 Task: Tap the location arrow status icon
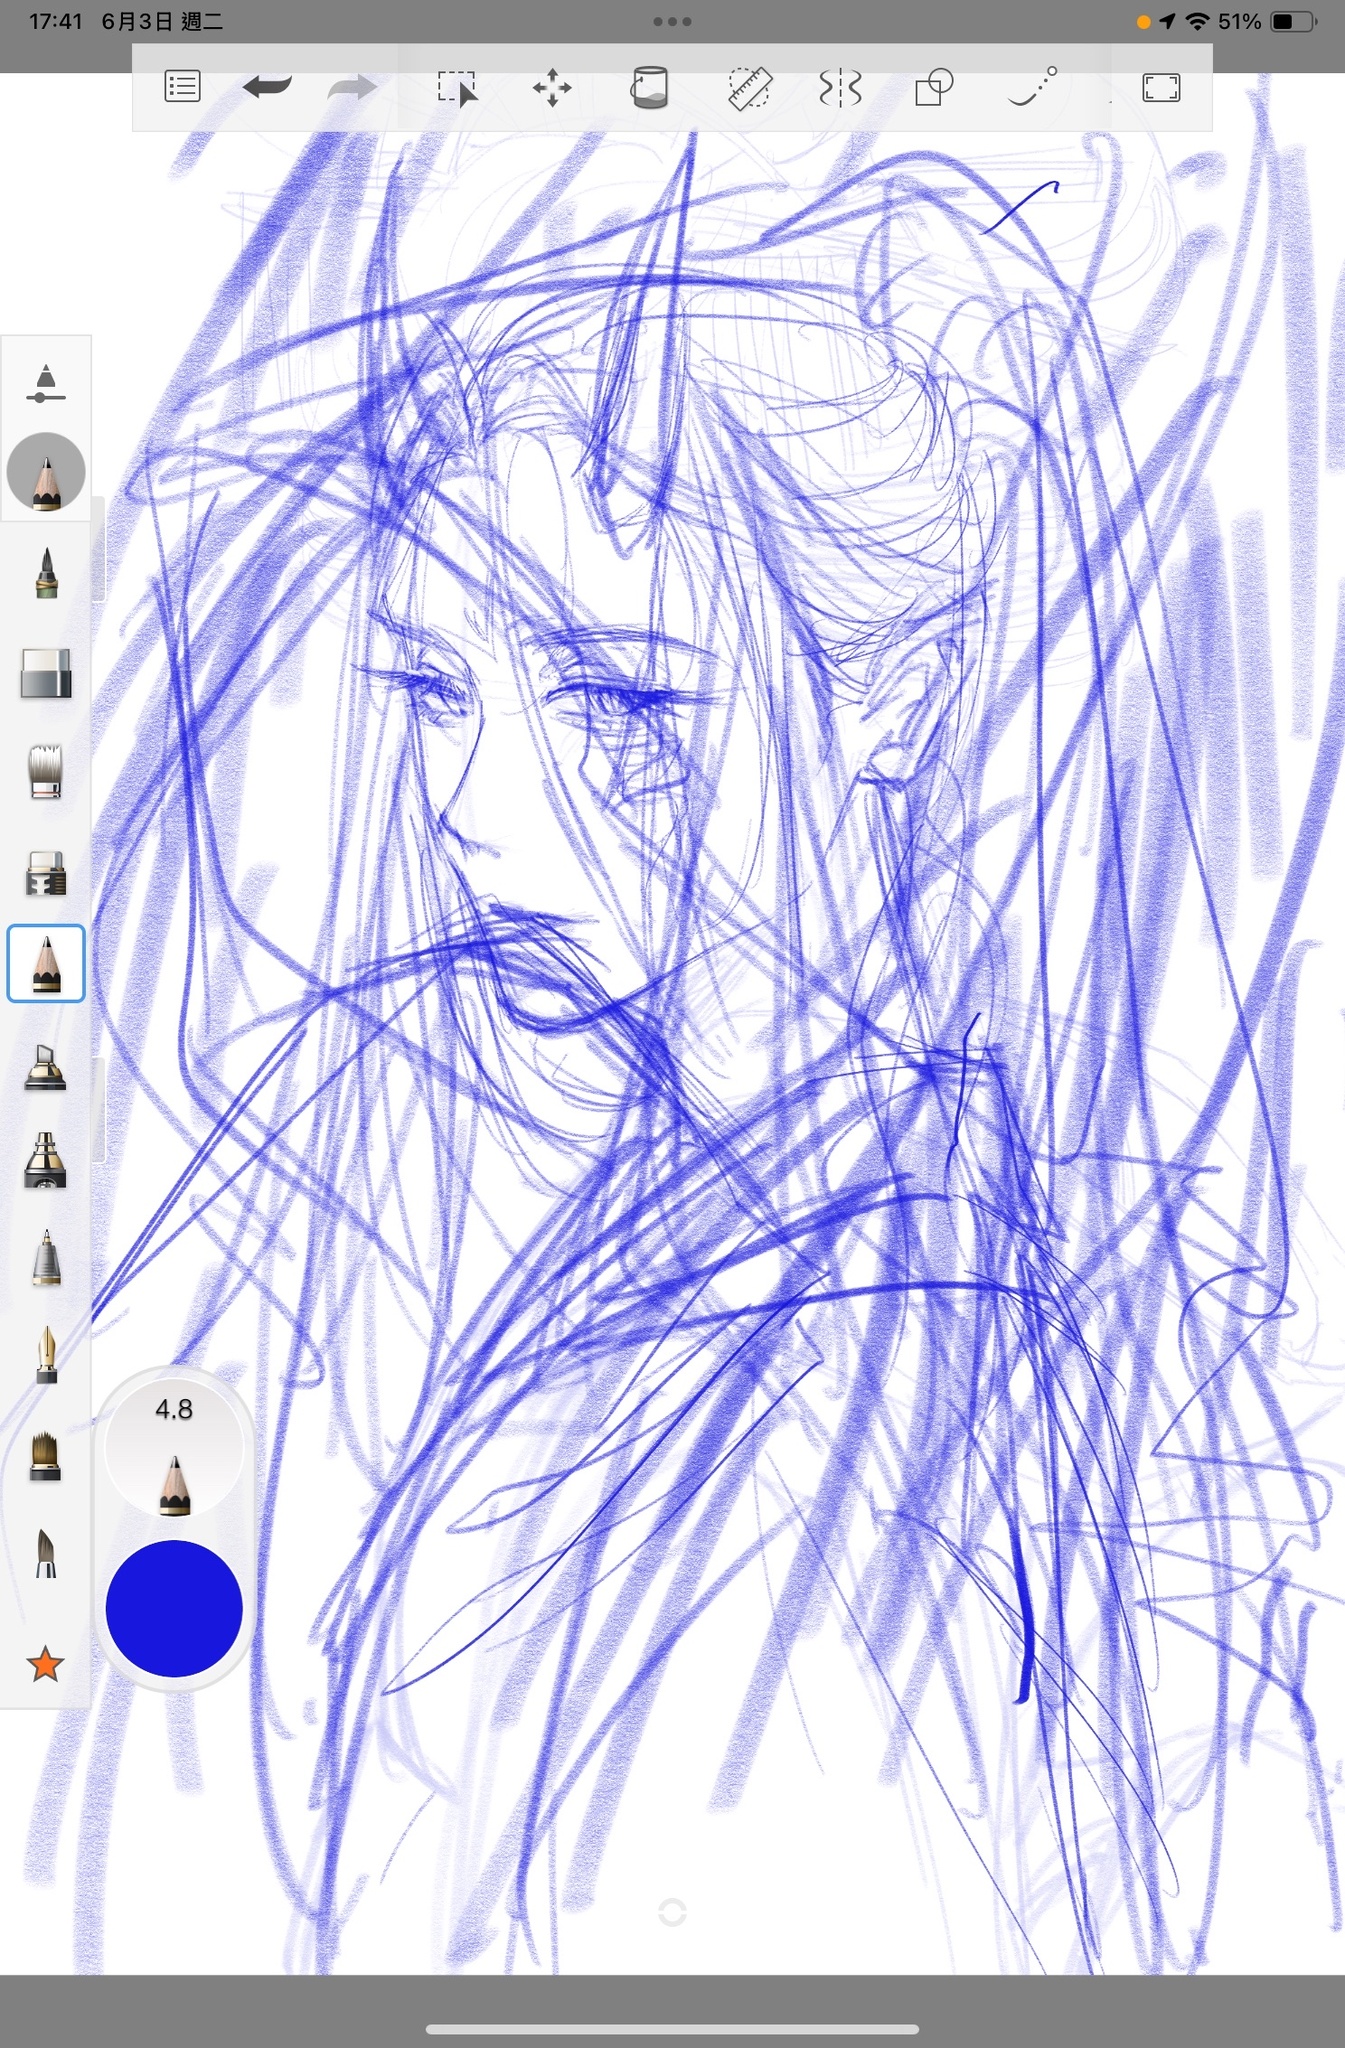pos(1167,21)
